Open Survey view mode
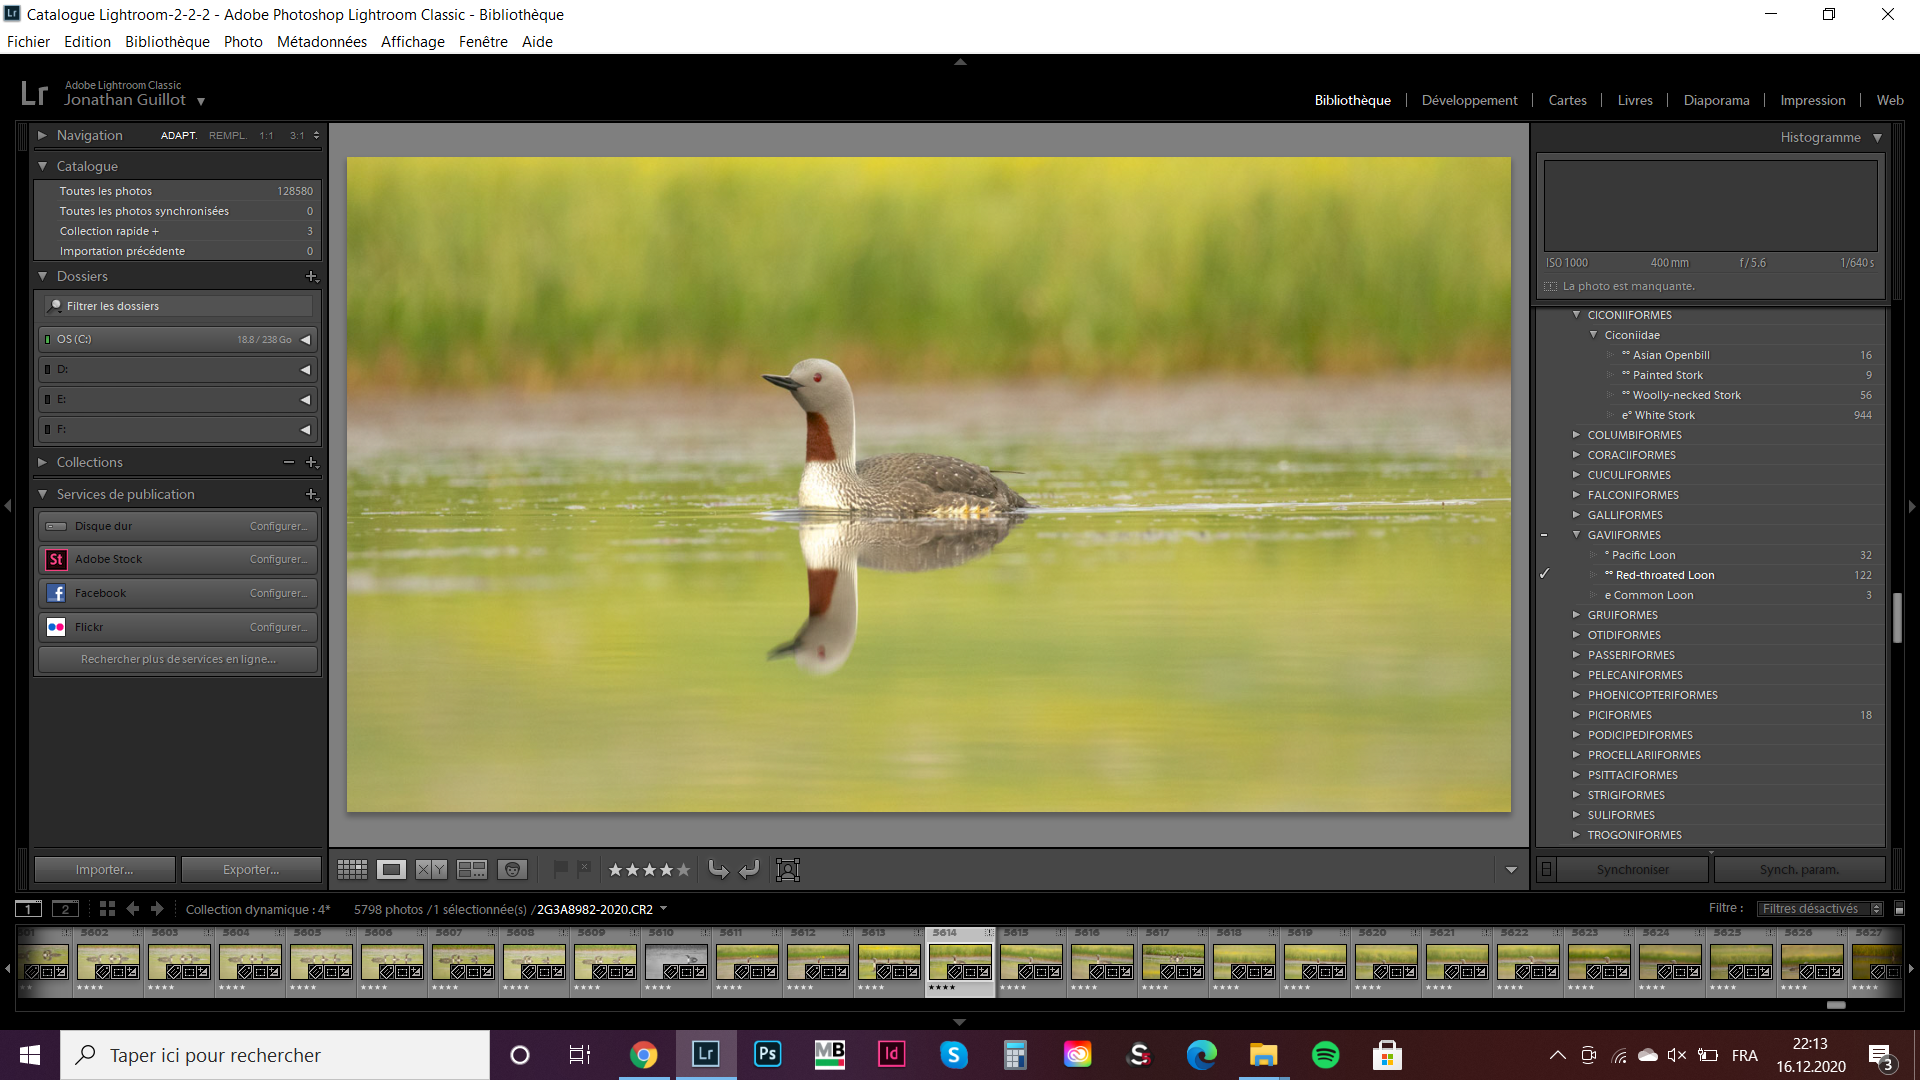1920x1080 pixels. pos(471,870)
